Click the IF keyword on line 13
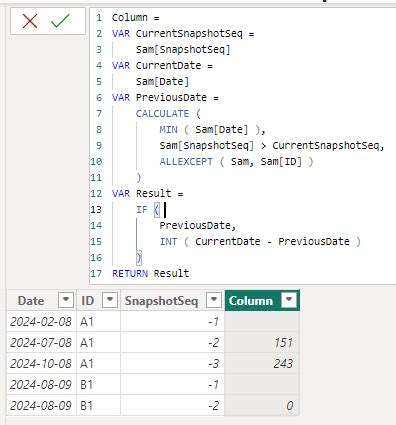The width and height of the screenshot is (396, 425). 141,209
